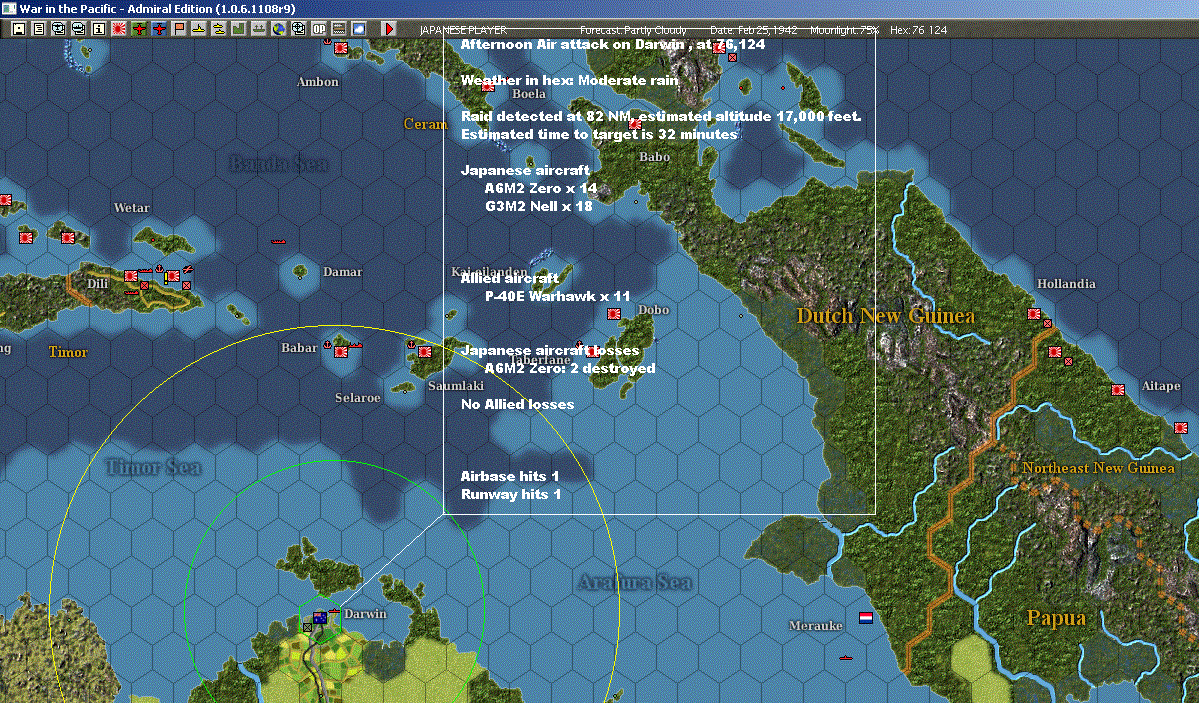Viewport: 1199px width, 703px height.
Task: Click the 'P-40E Warhawk x 11' report line
Action: click(557, 297)
